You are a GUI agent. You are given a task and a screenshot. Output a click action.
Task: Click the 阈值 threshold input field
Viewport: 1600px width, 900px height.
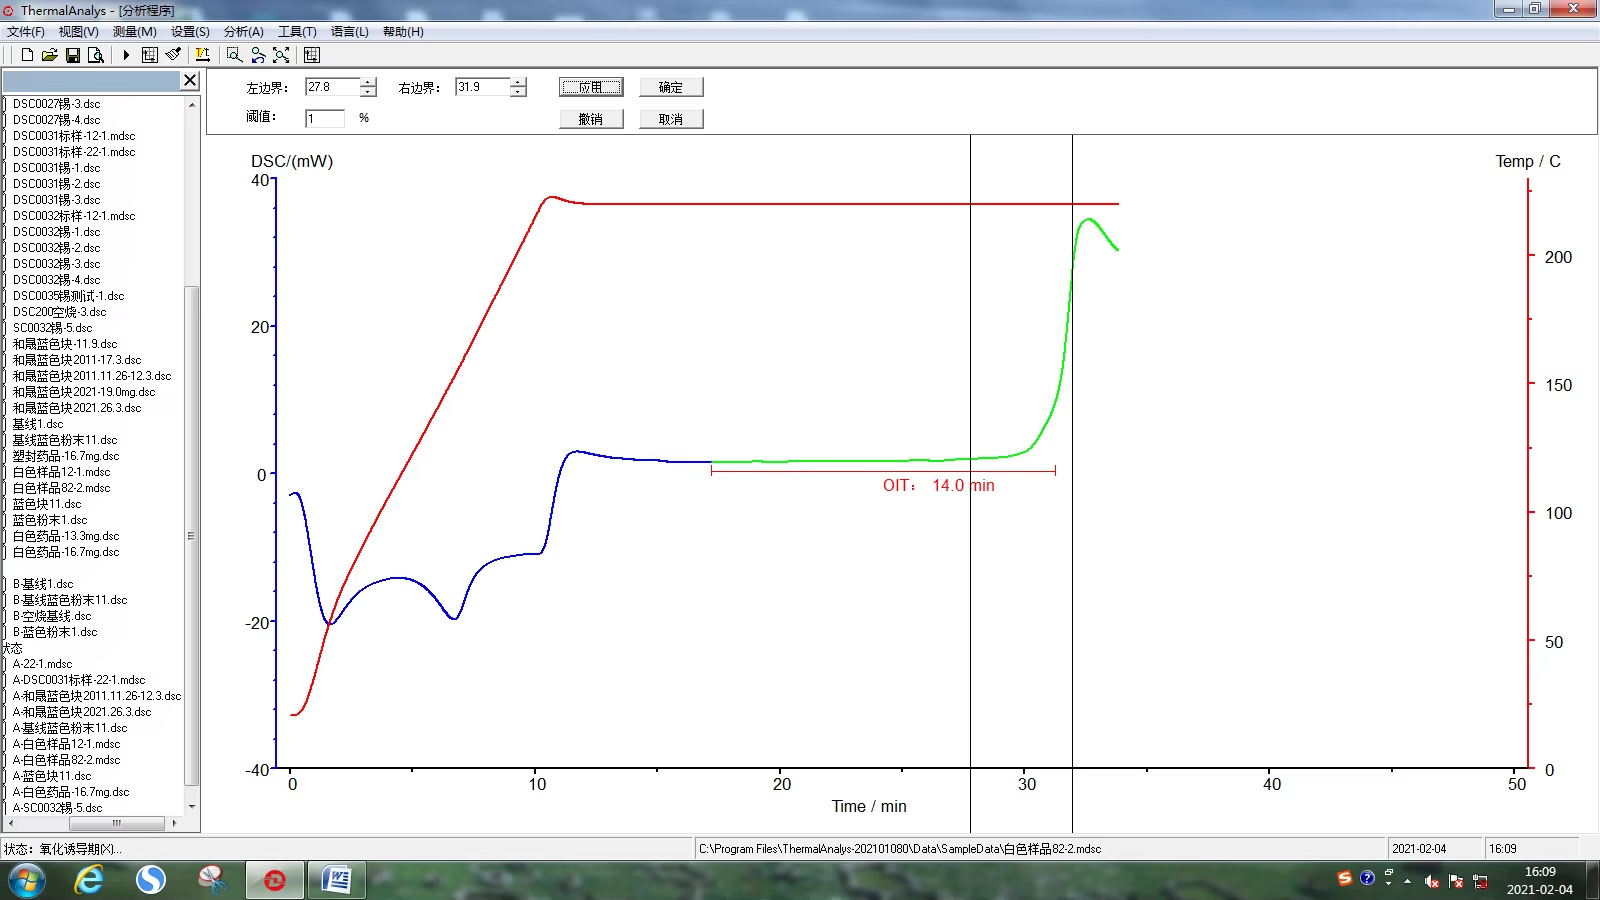[x=325, y=118]
